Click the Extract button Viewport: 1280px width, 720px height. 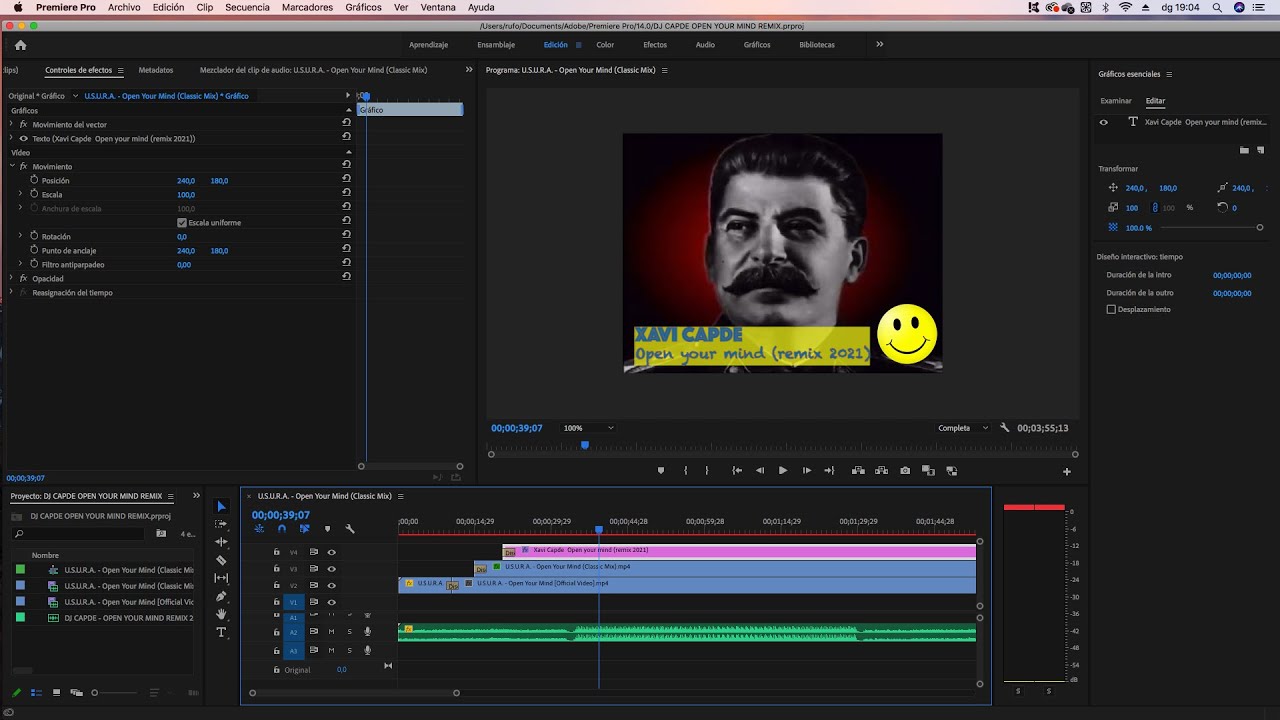[x=881, y=470]
